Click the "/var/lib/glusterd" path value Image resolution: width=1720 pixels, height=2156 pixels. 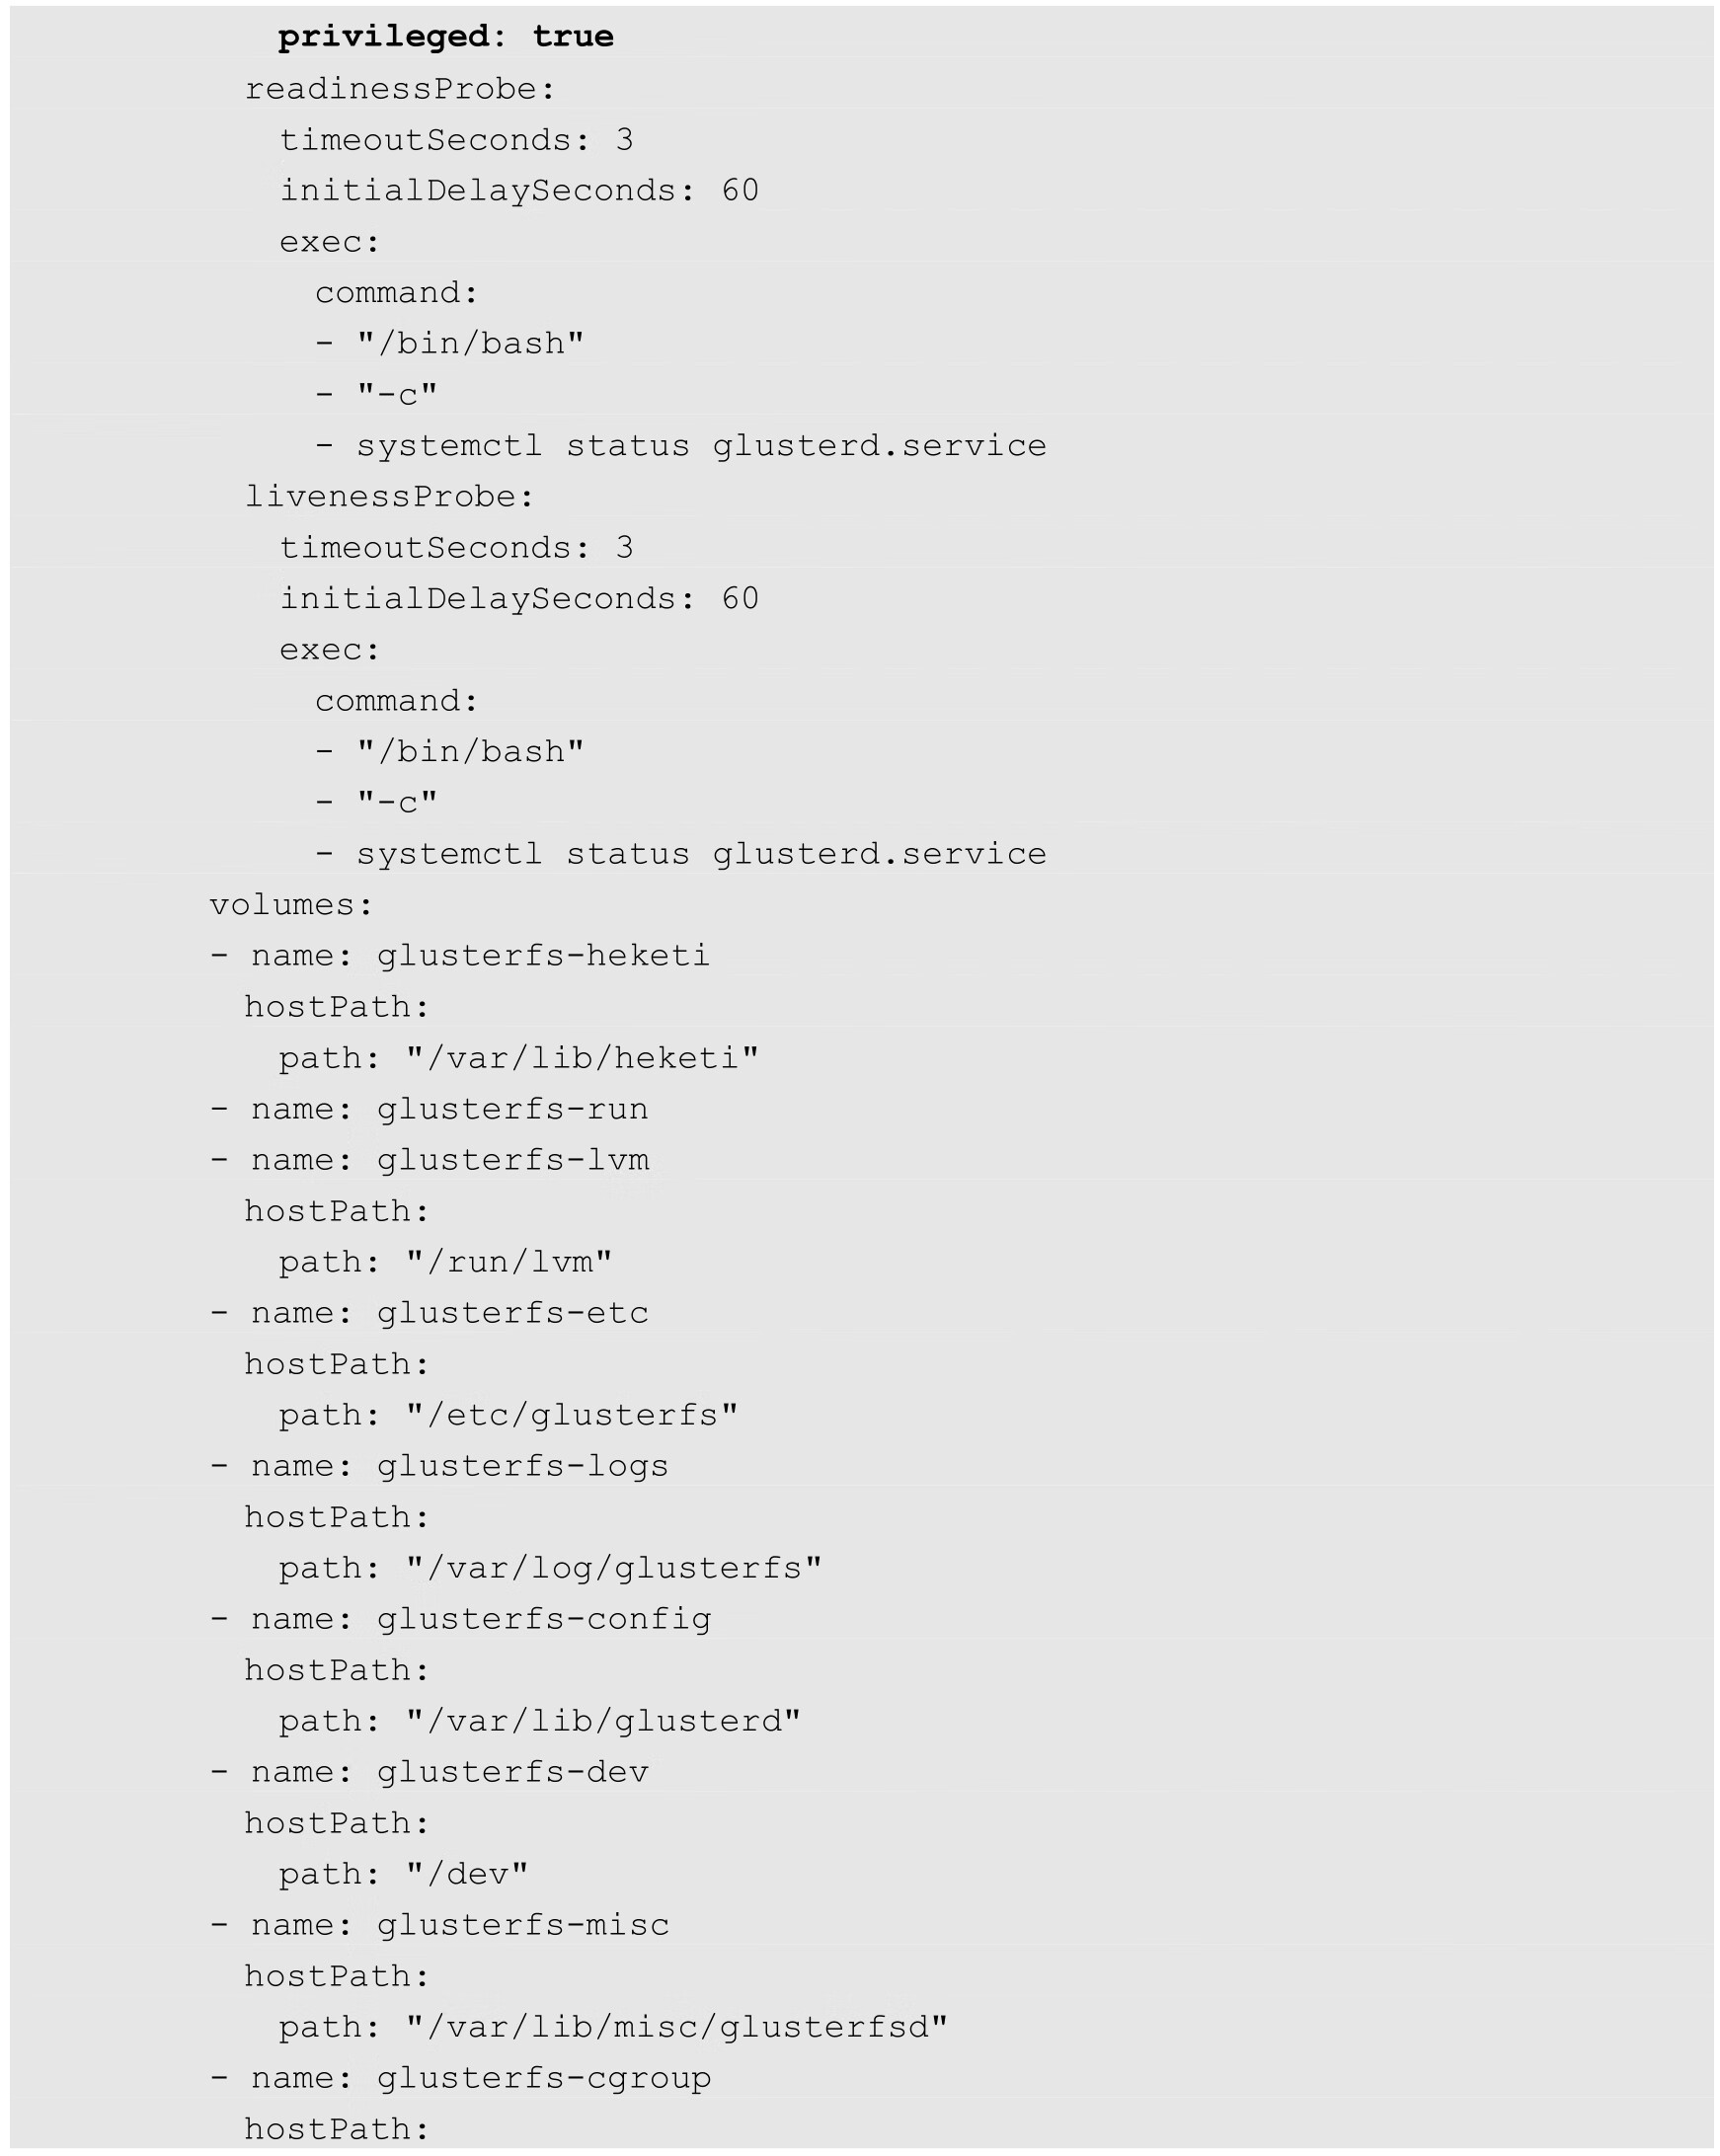point(603,1721)
